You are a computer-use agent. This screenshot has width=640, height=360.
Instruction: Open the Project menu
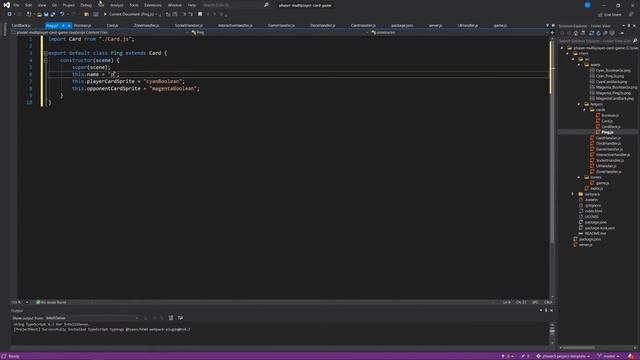click(x=69, y=5)
